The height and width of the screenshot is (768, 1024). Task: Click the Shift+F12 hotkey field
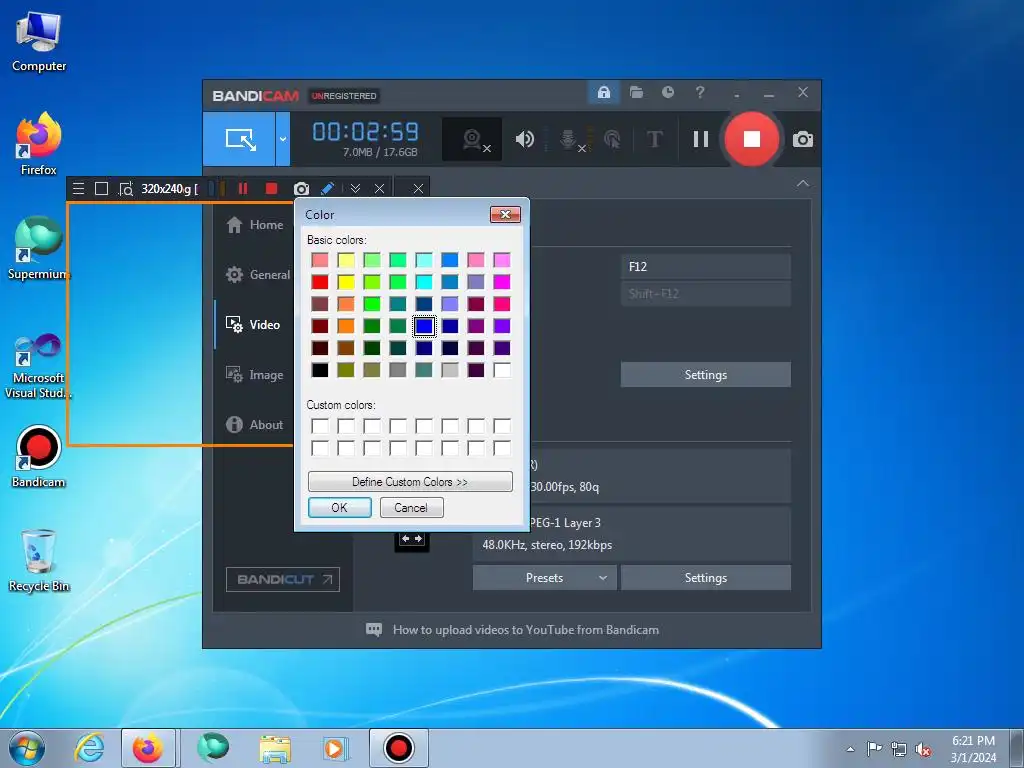click(705, 294)
